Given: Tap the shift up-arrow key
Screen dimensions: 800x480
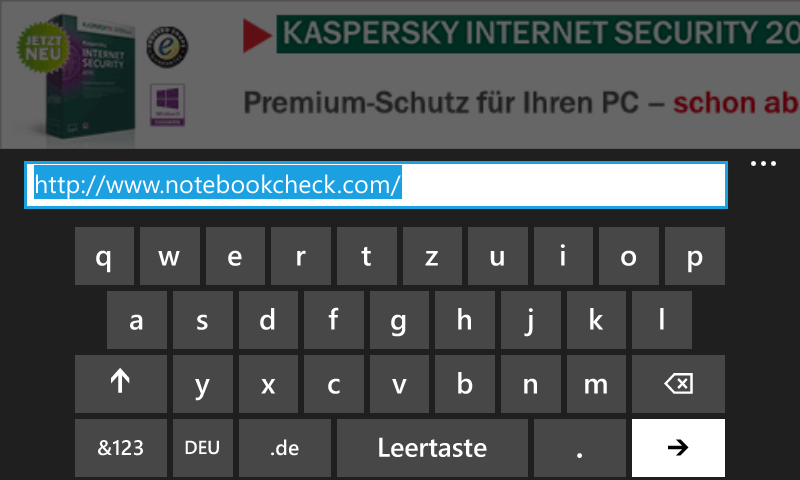Looking at the screenshot, I should tap(120, 384).
